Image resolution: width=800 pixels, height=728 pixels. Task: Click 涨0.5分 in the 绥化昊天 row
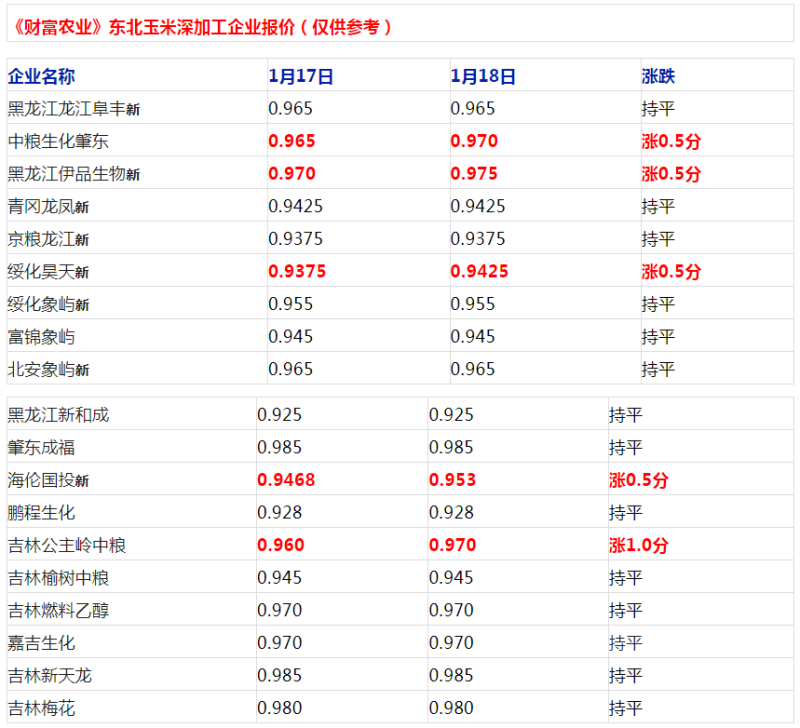pos(671,272)
